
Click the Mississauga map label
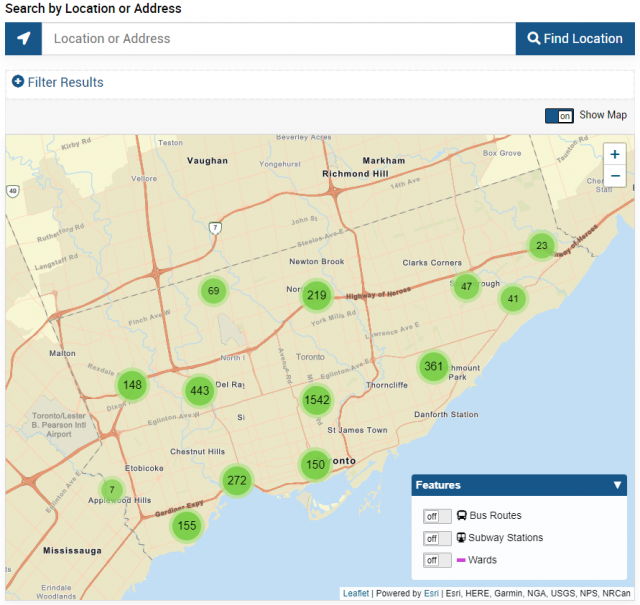(72, 550)
